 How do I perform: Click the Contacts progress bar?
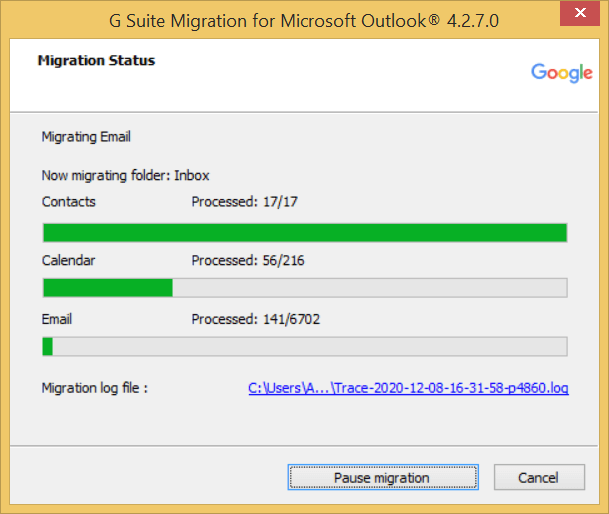point(305,233)
